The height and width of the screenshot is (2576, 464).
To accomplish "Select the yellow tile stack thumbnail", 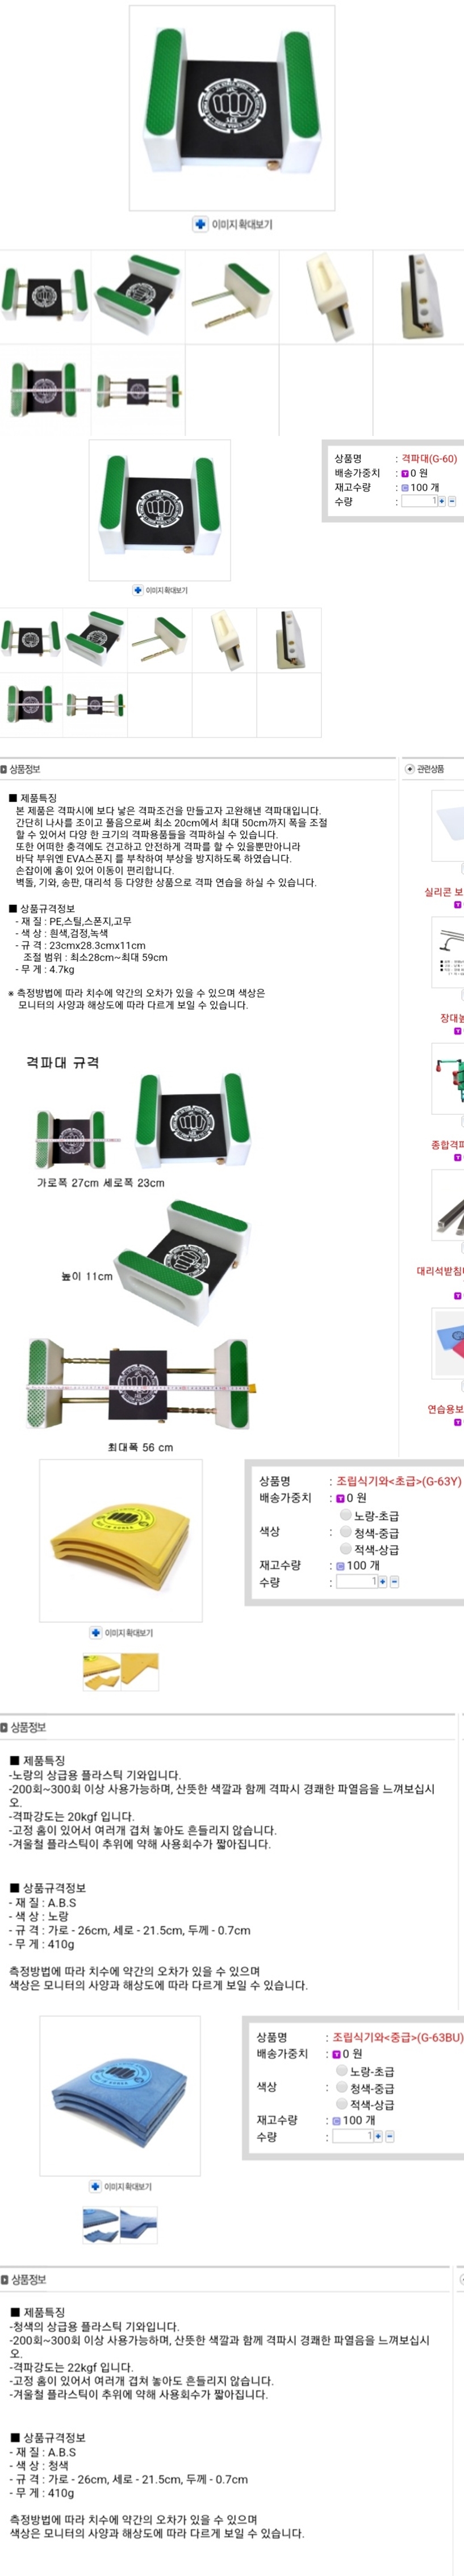I will click(101, 1671).
